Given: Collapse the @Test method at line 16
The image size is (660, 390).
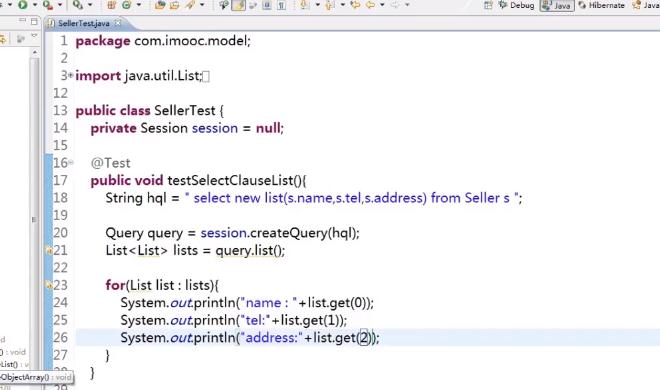Looking at the screenshot, I should point(71,162).
